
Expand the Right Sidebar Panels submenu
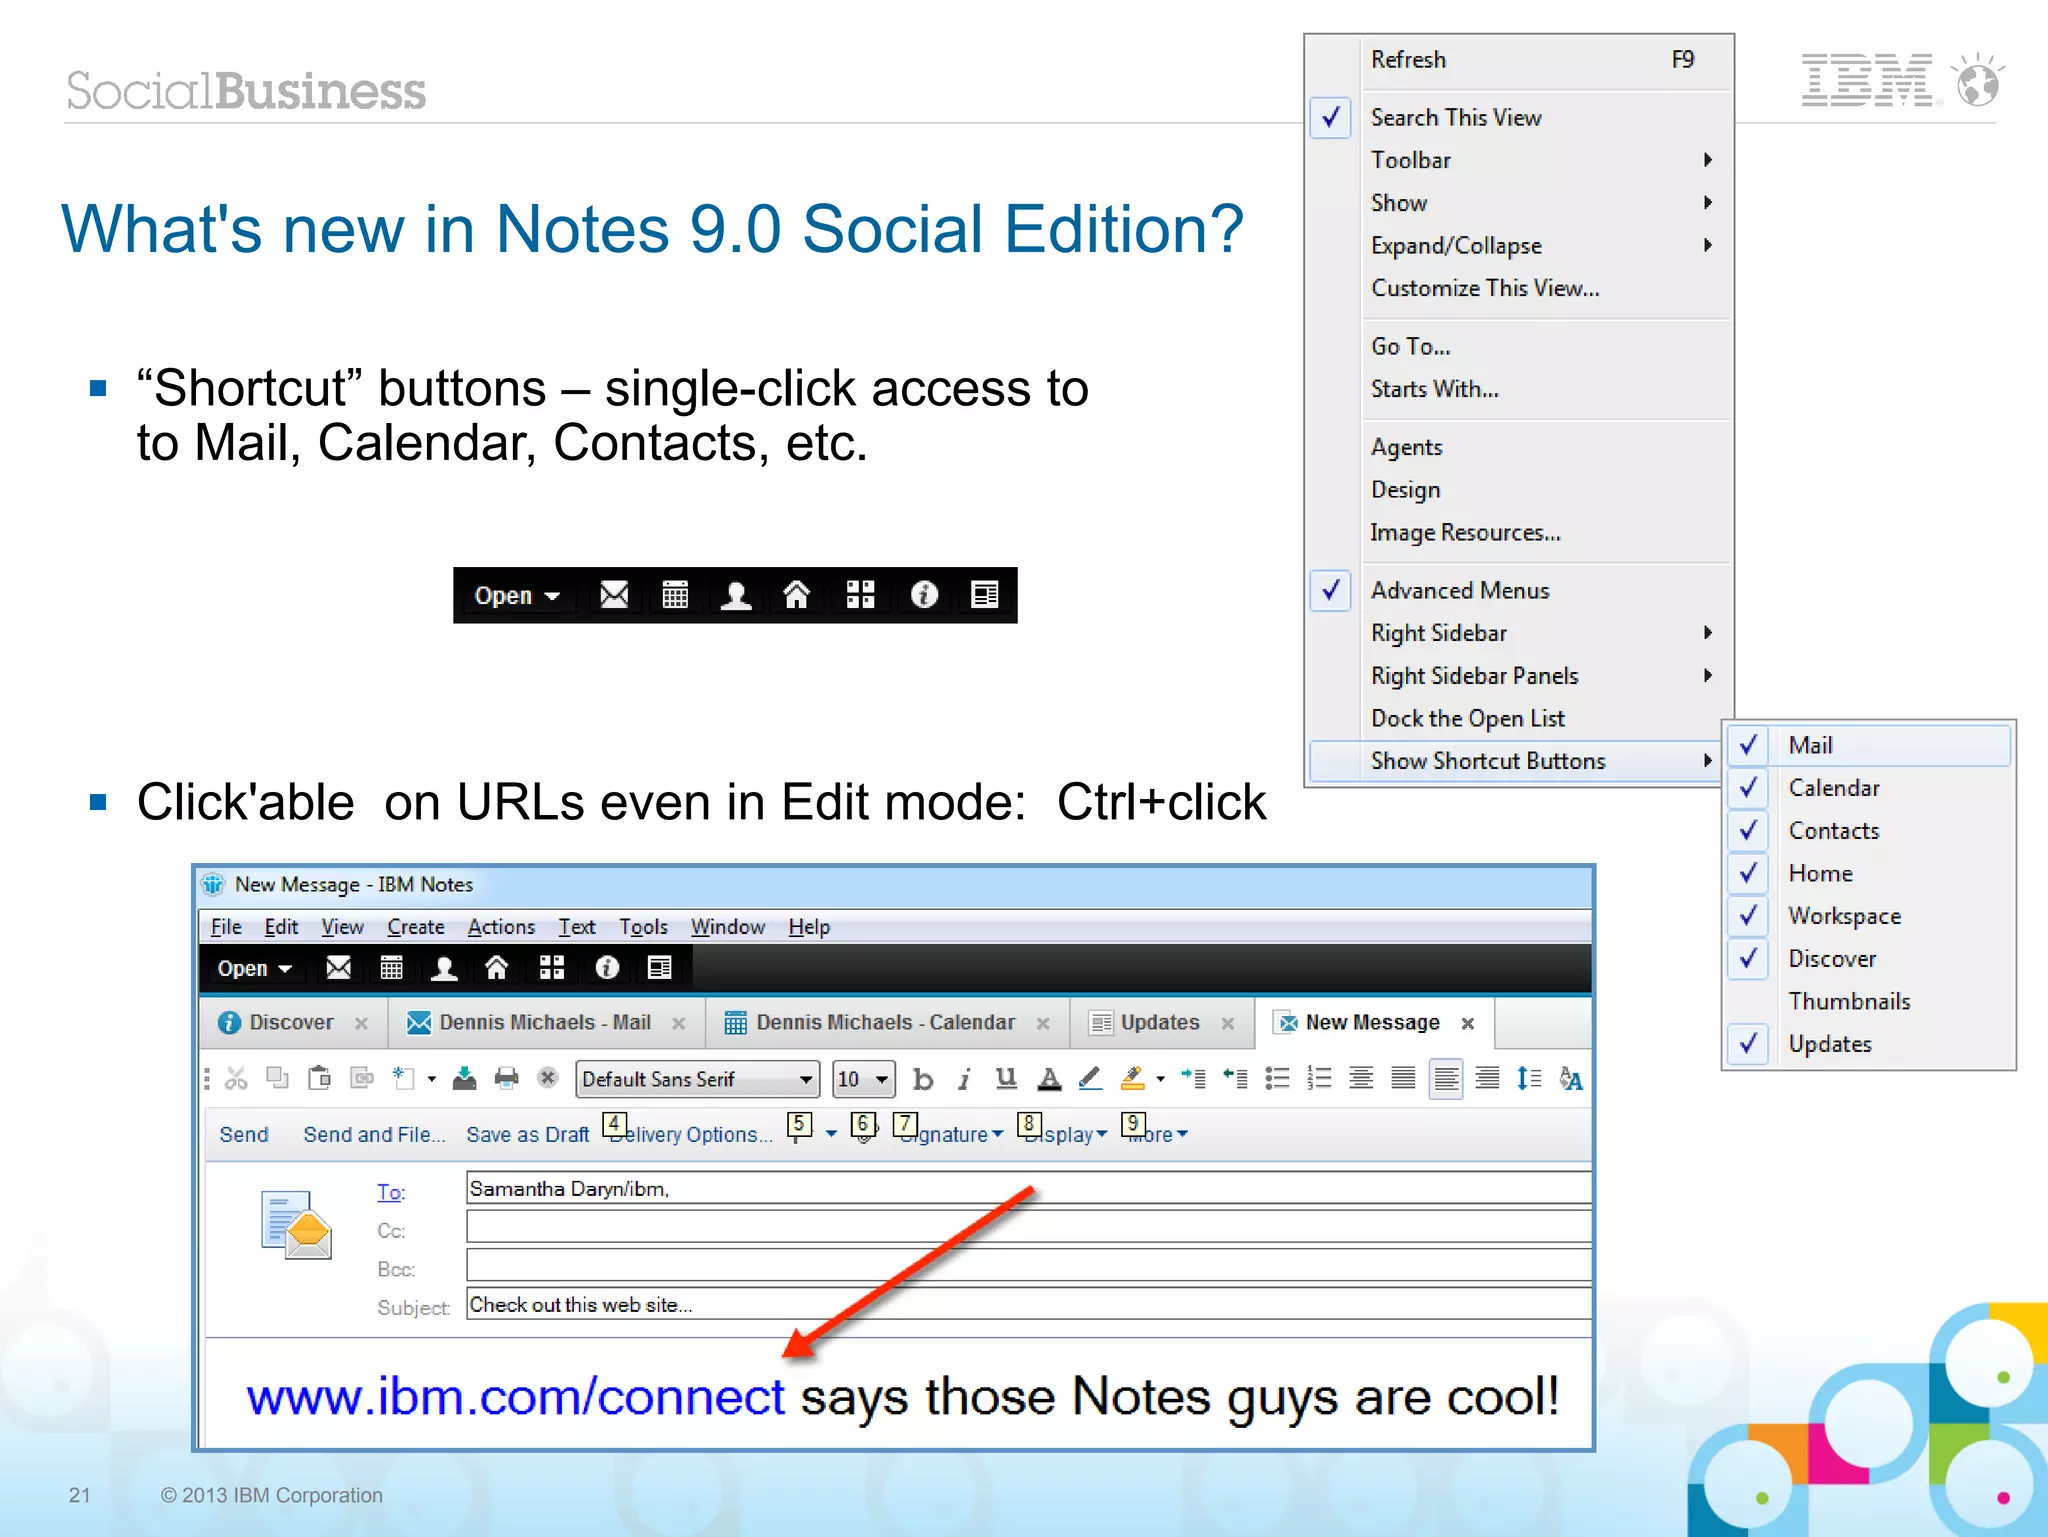(x=1519, y=676)
